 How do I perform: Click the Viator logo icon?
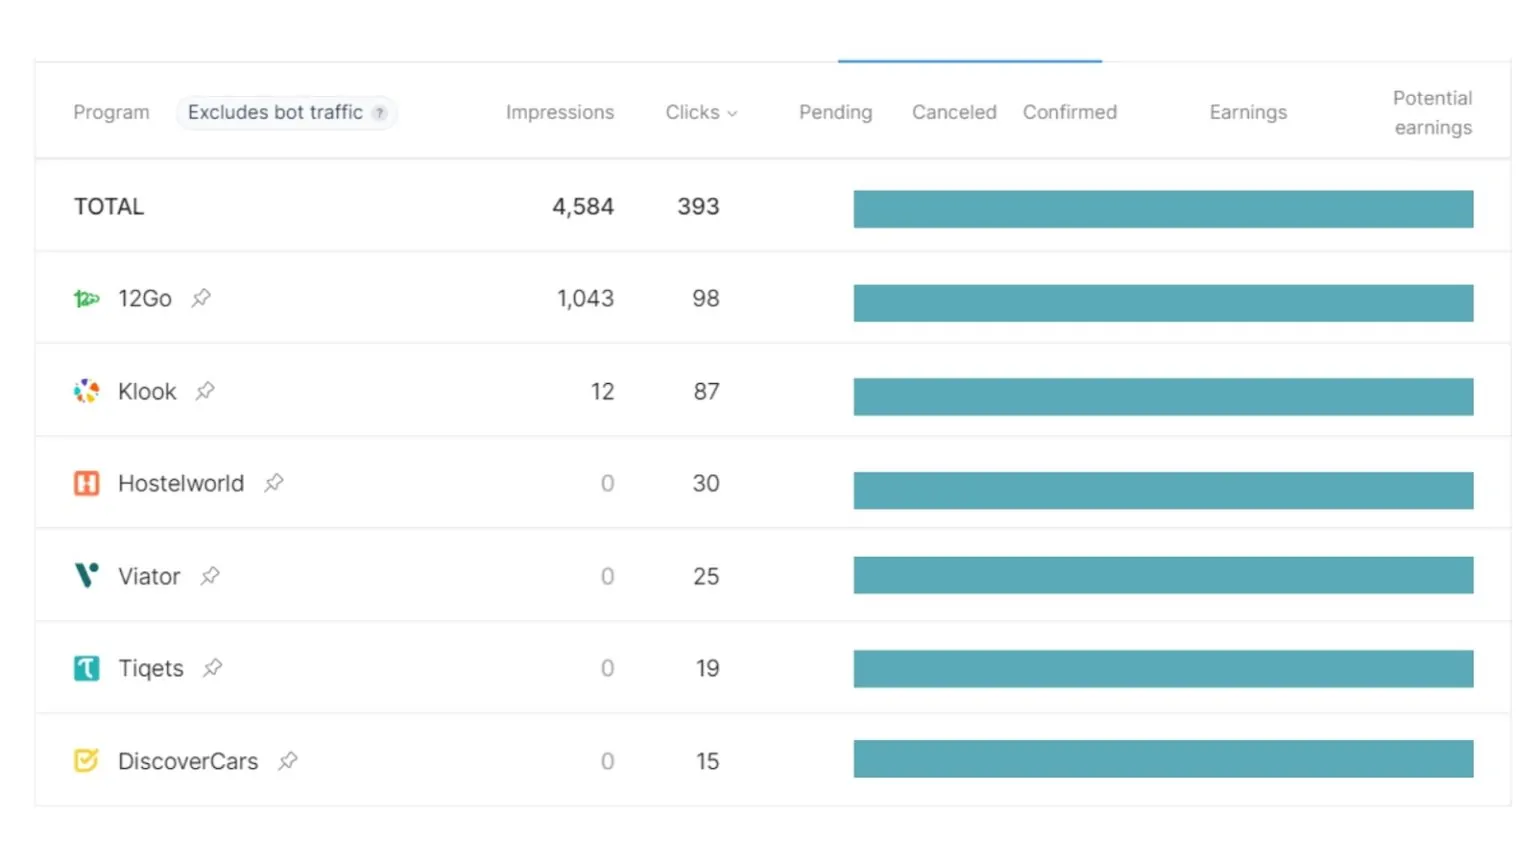87,575
